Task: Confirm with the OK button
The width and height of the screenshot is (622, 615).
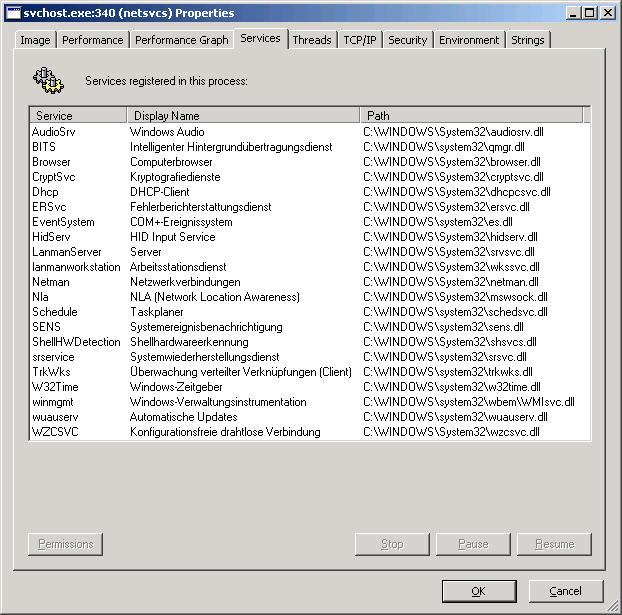Action: point(479,591)
